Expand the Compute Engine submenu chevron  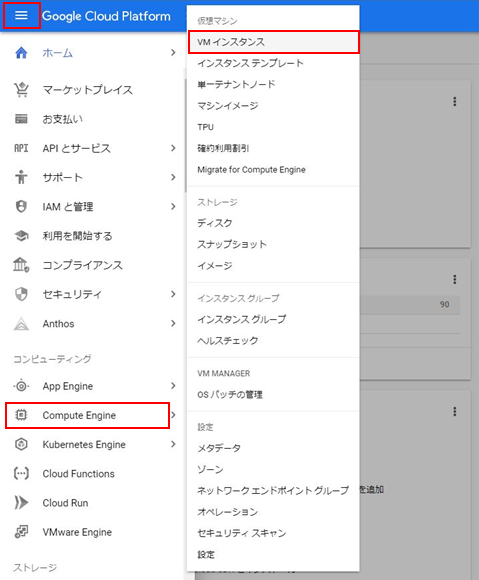click(x=173, y=415)
